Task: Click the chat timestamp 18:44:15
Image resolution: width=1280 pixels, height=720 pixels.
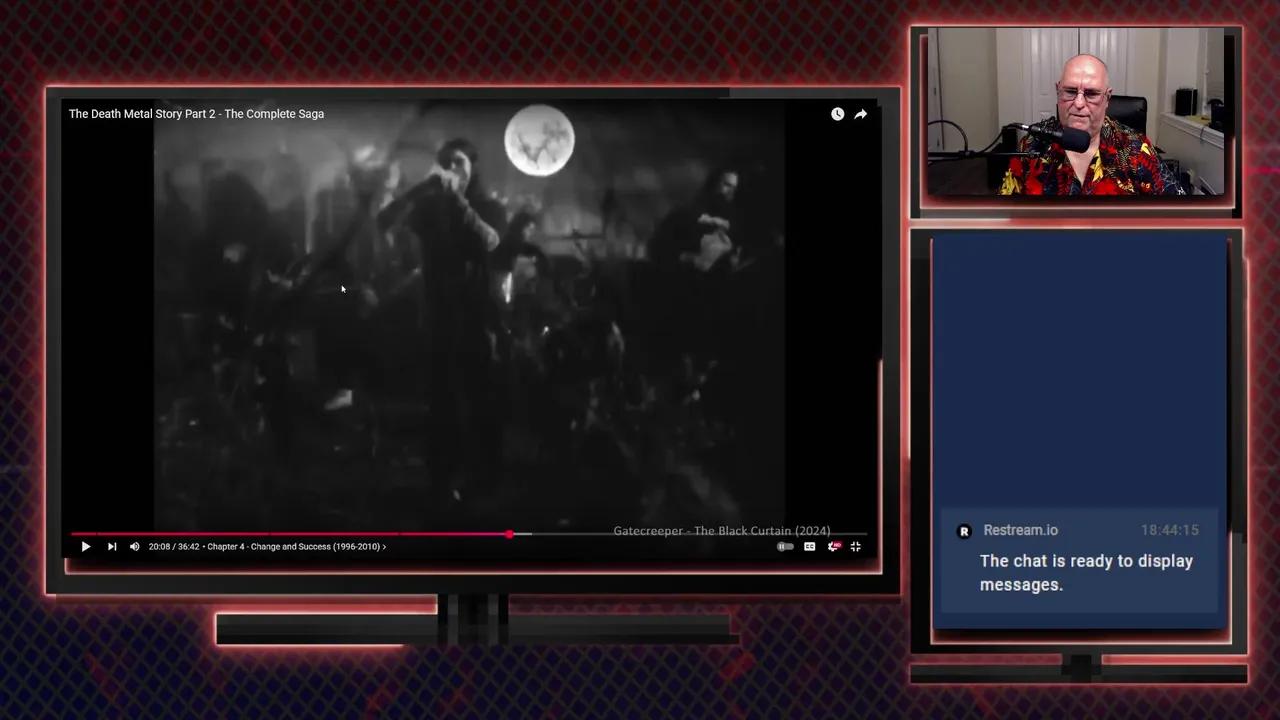Action: tap(1169, 531)
